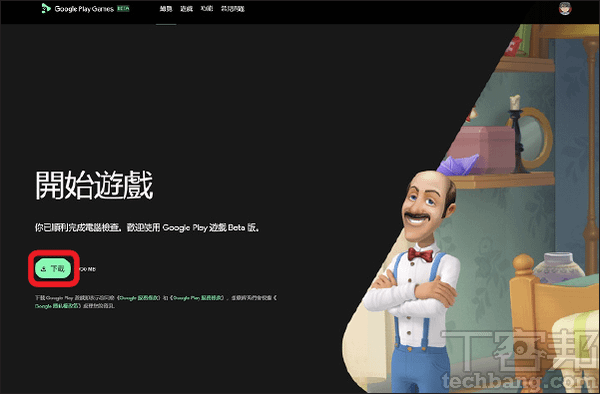Click the welcome message mentioning Google Play 遊戲 Beta
This screenshot has width=600, height=394.
148,228
